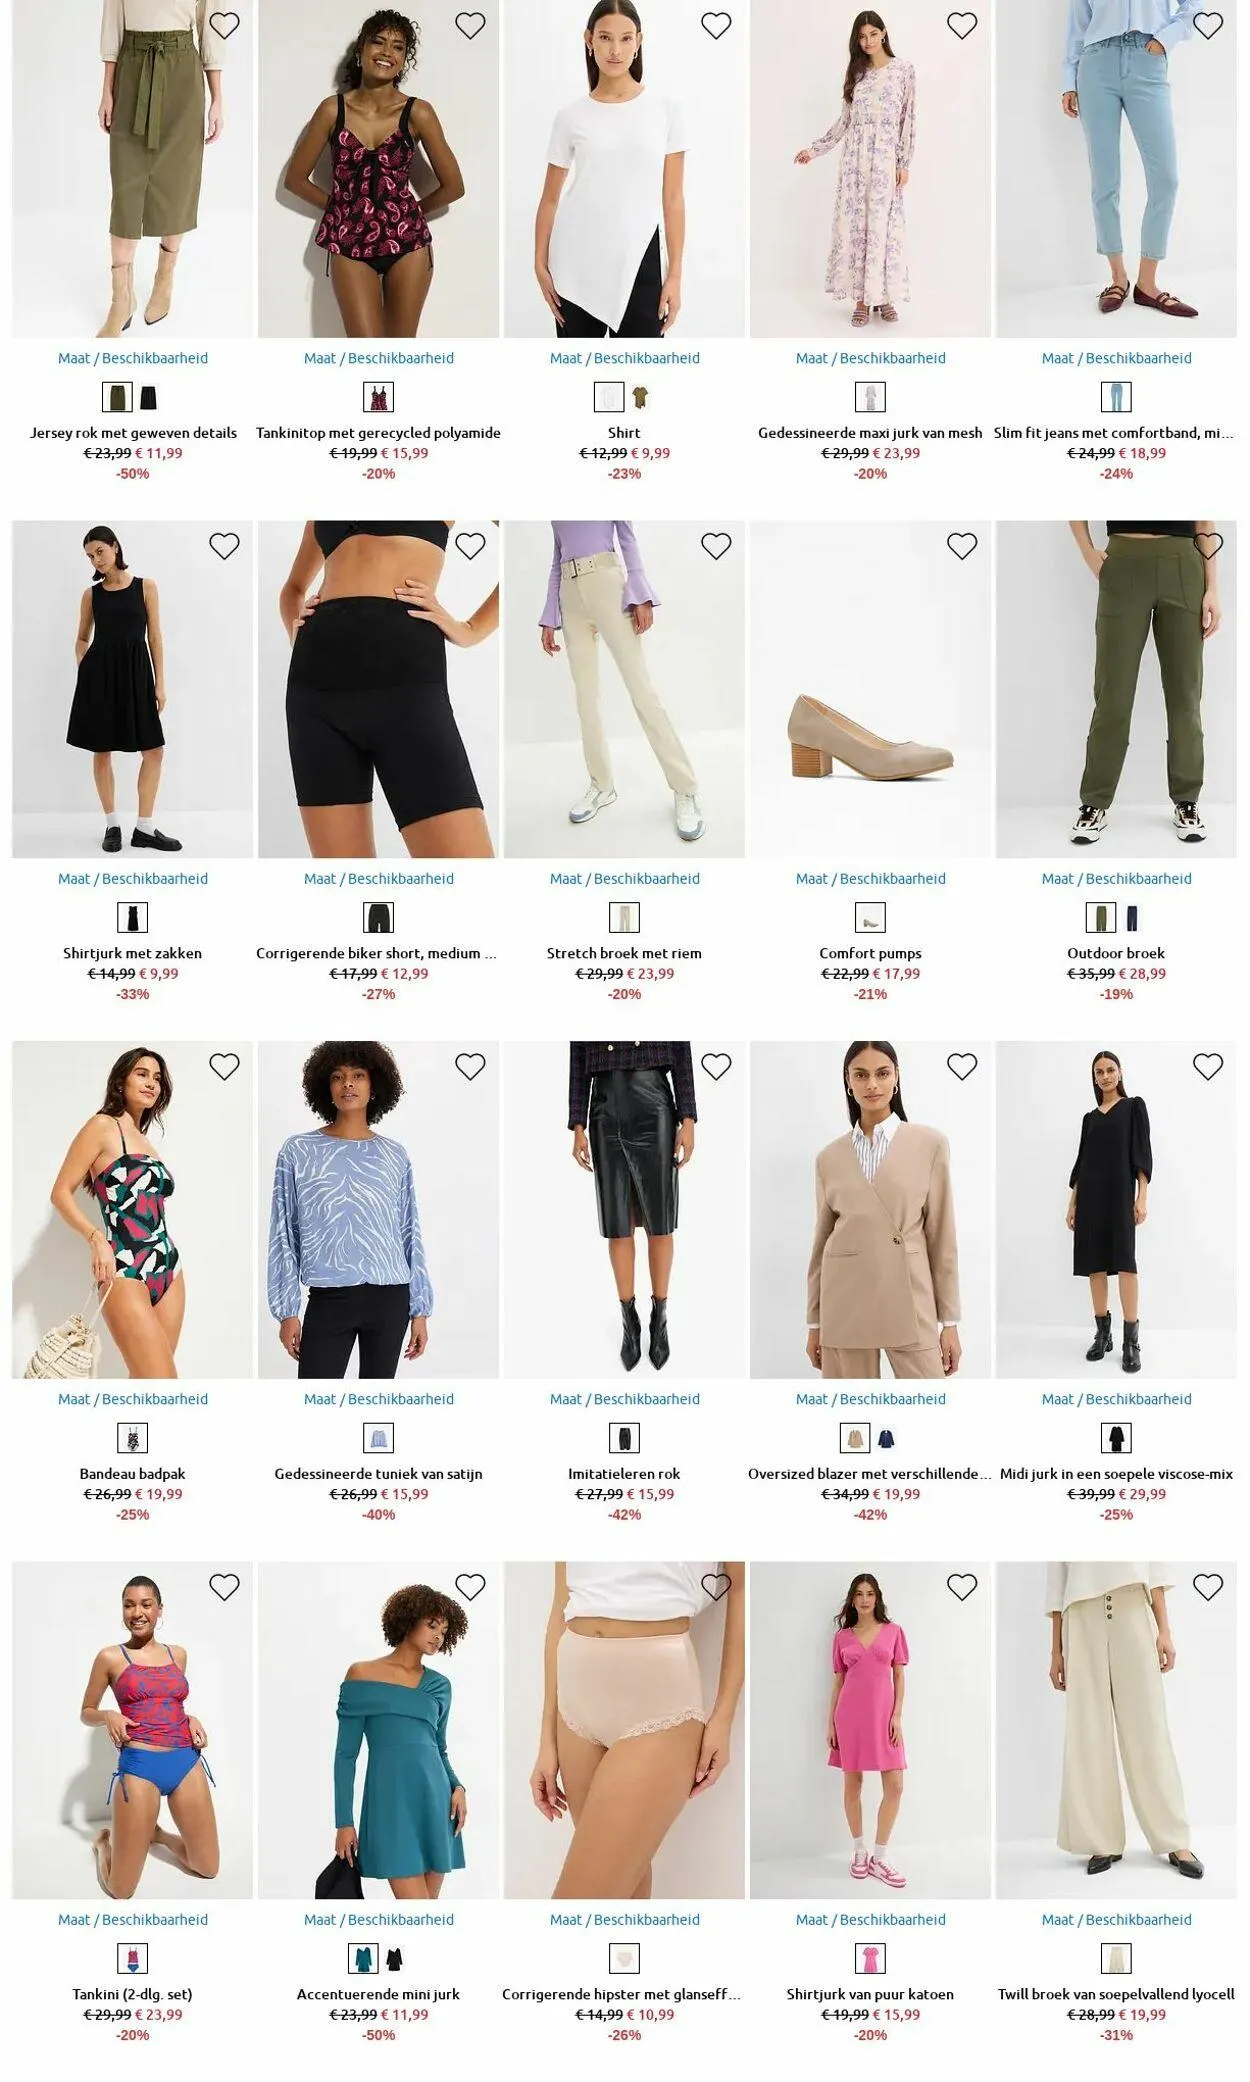
Task: Favorite the Twill broek with heart
Action: pos(1208,1587)
